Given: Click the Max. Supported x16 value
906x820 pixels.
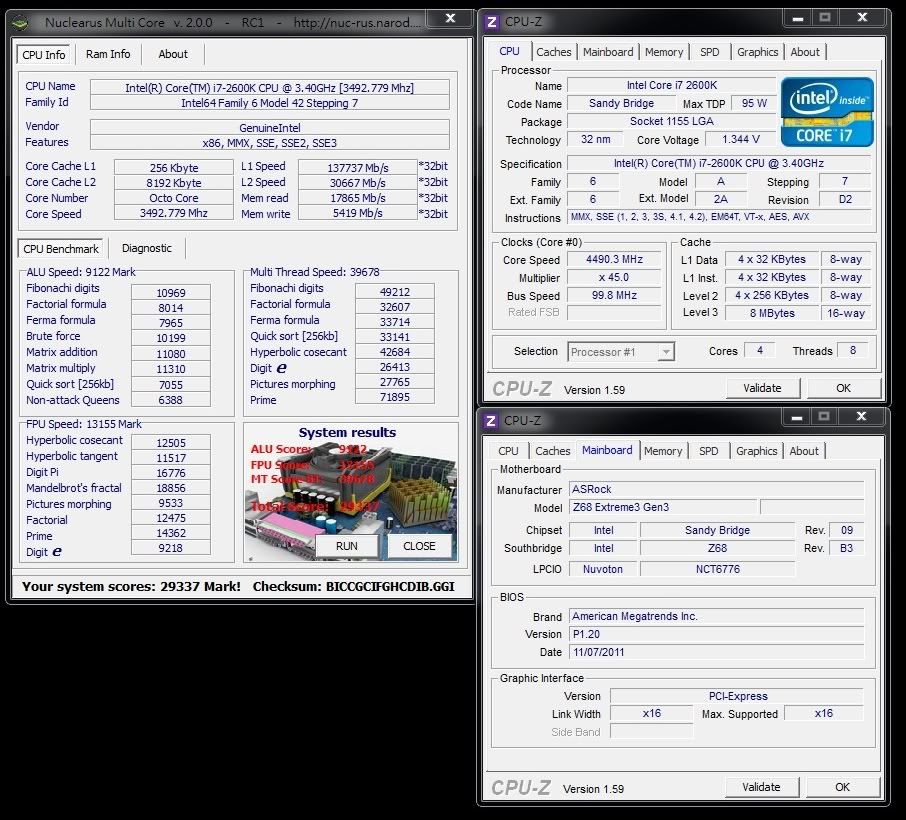Looking at the screenshot, I should coord(823,714).
